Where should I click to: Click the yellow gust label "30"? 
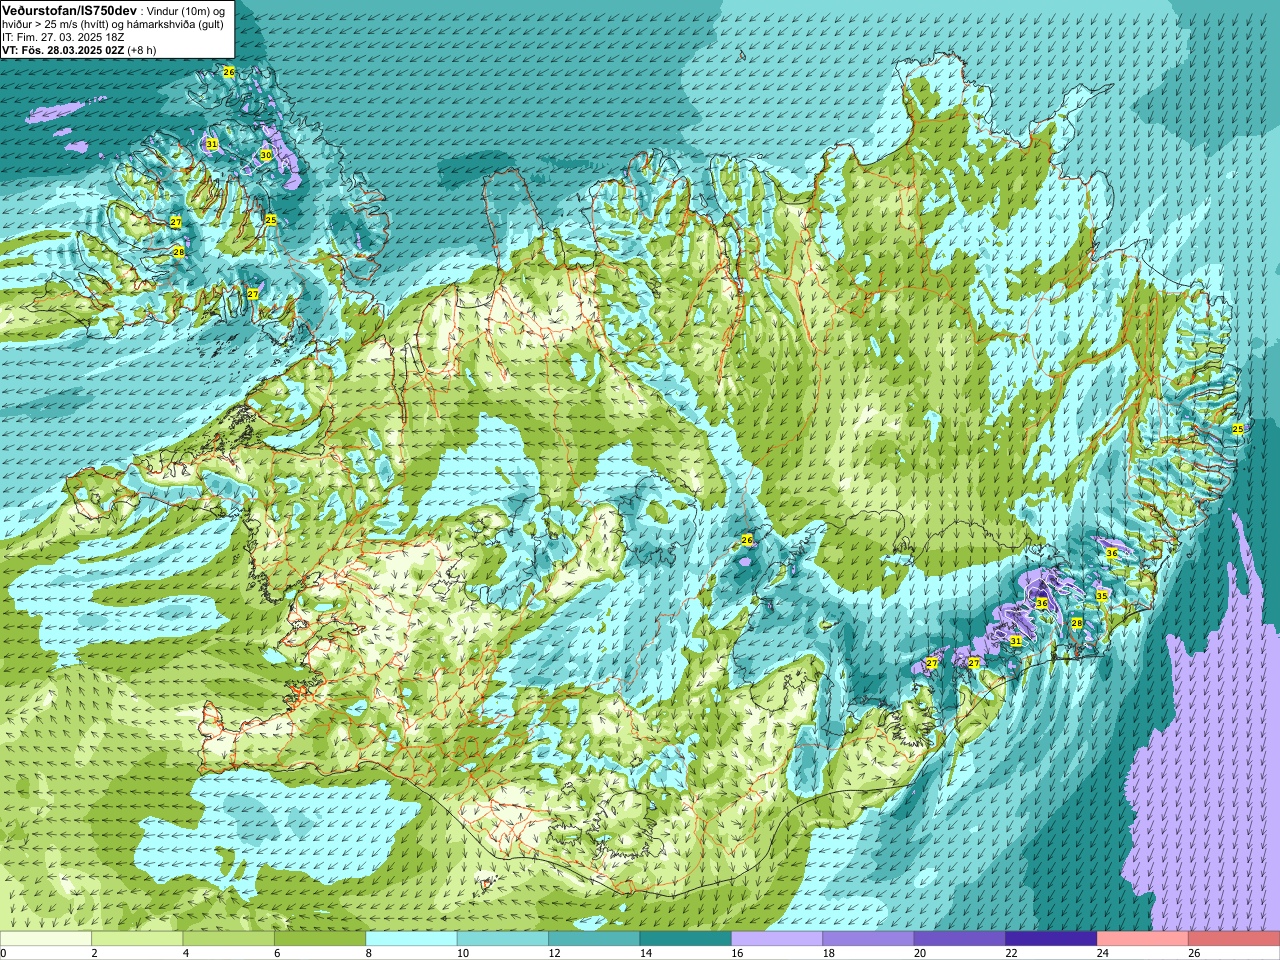pyautogui.click(x=265, y=155)
